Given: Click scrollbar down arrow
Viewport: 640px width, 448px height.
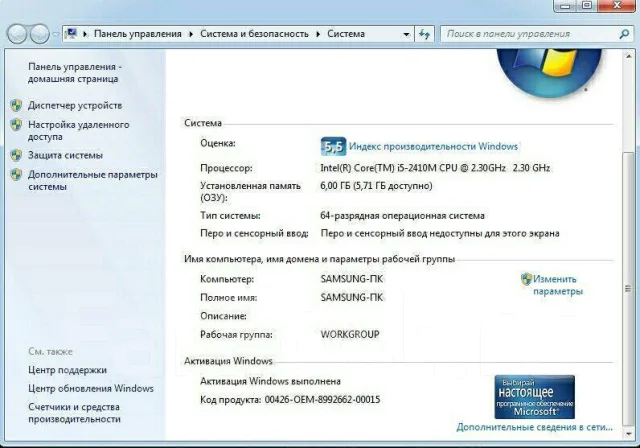Looking at the screenshot, I should coord(628,434).
